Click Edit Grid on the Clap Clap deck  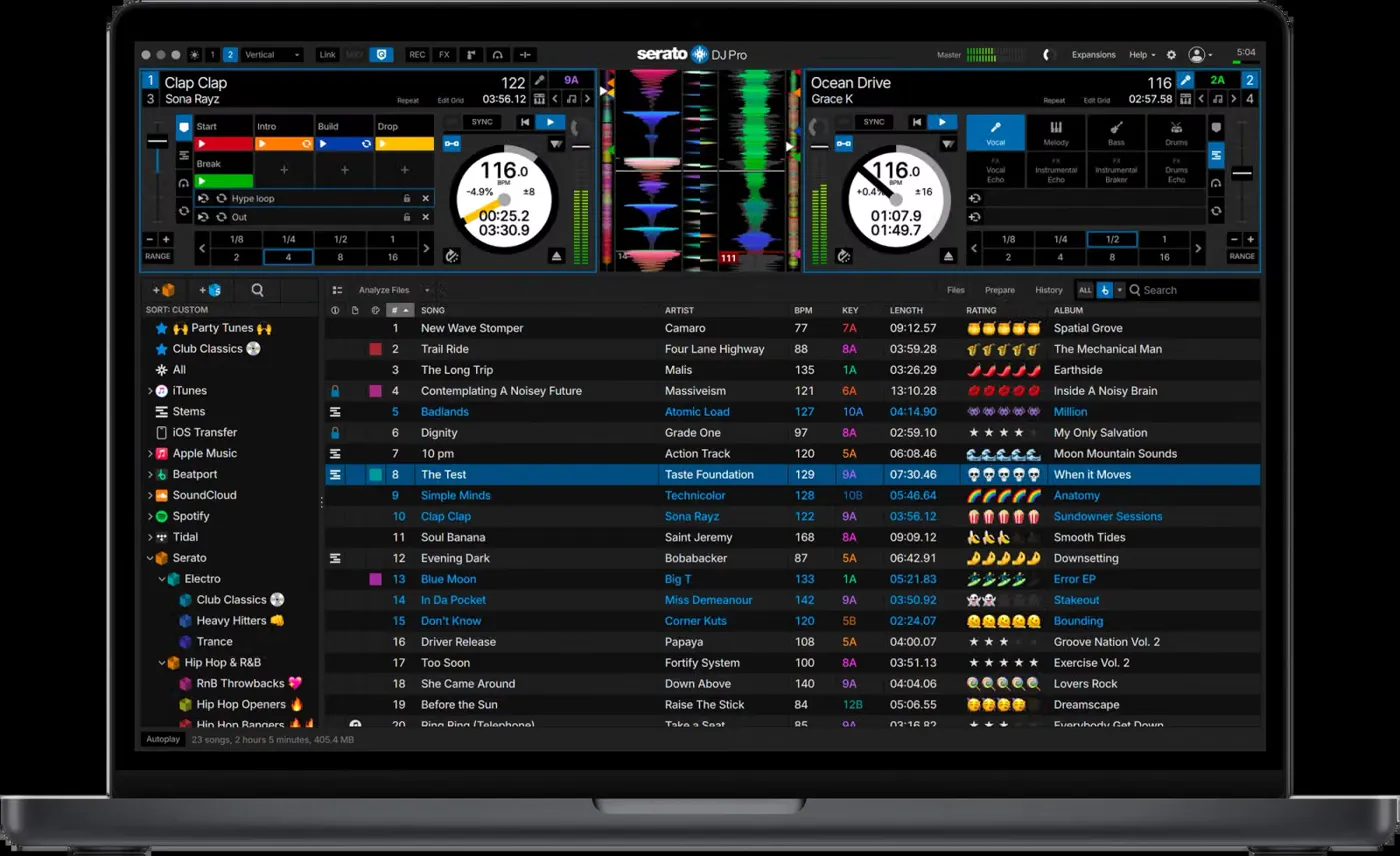(x=451, y=100)
